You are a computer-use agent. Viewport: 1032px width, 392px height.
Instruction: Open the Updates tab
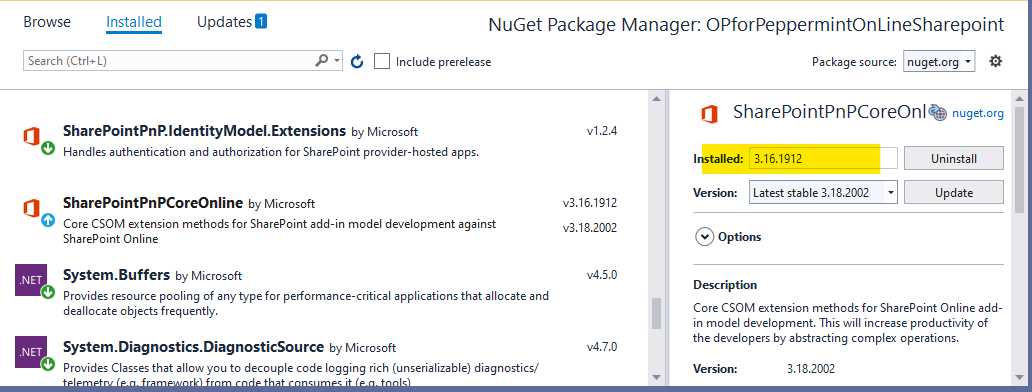[224, 22]
